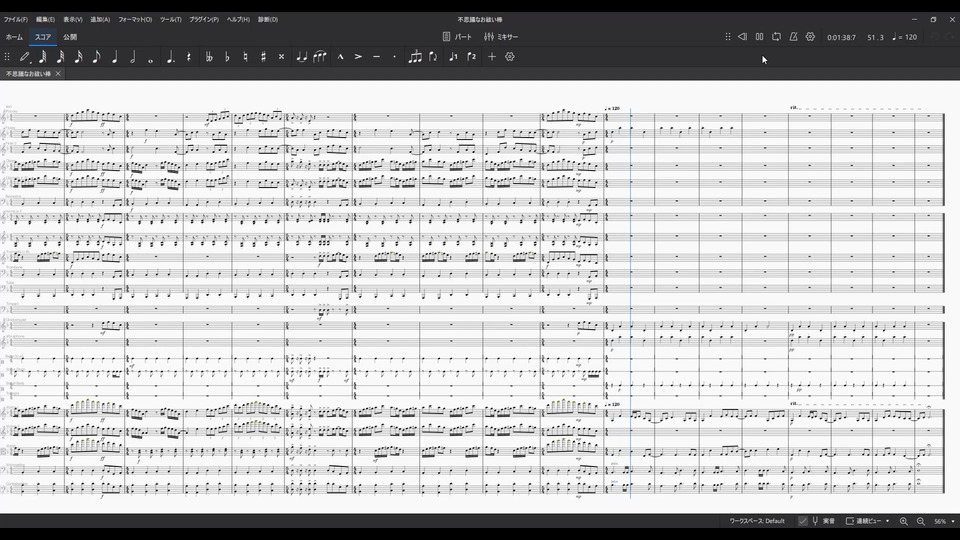Open 編集(E) menu
Viewport: 960px width, 540px height.
coord(45,20)
